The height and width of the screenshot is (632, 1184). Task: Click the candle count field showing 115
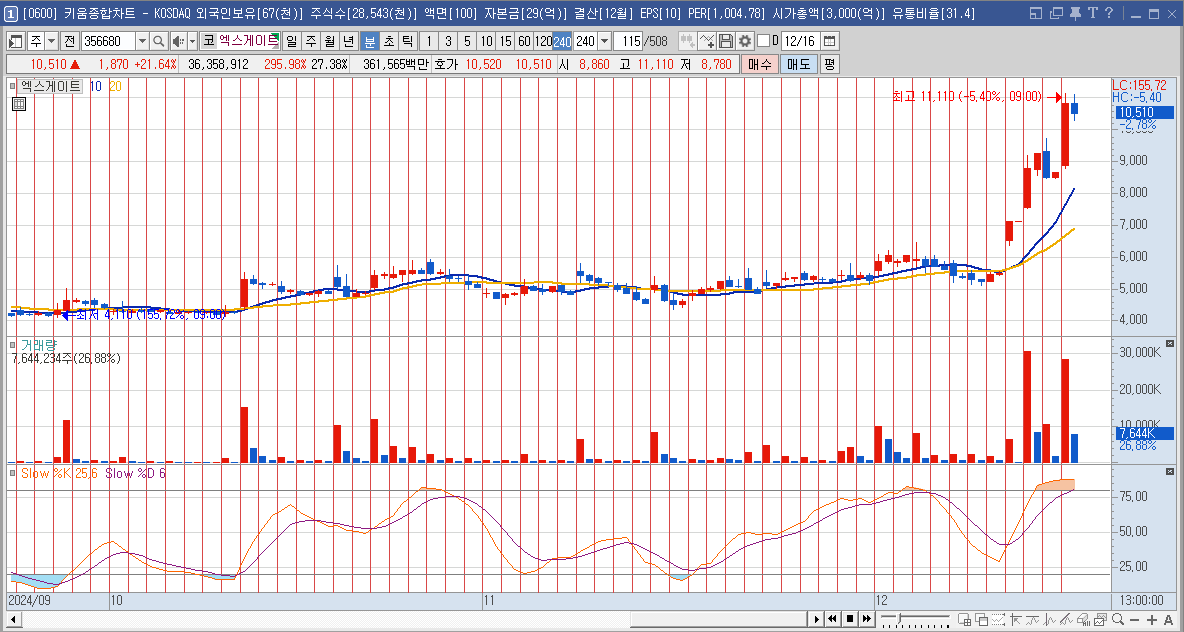pyautogui.click(x=628, y=41)
